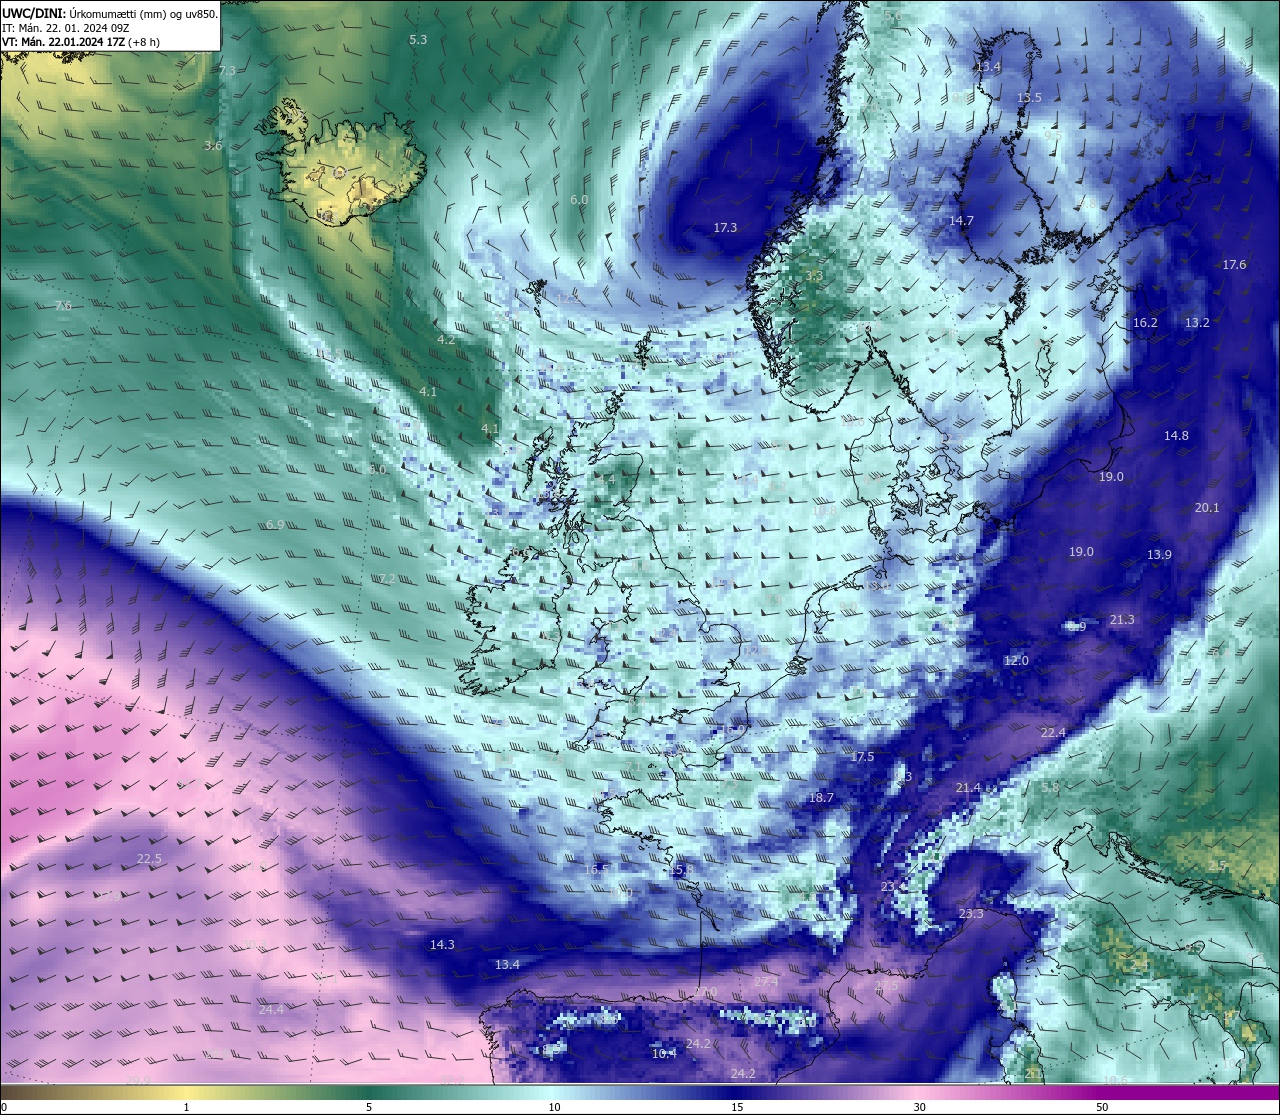The height and width of the screenshot is (1115, 1280).
Task: Click the 23.3 value near the Mediterranean coast
Action: [x=971, y=914]
